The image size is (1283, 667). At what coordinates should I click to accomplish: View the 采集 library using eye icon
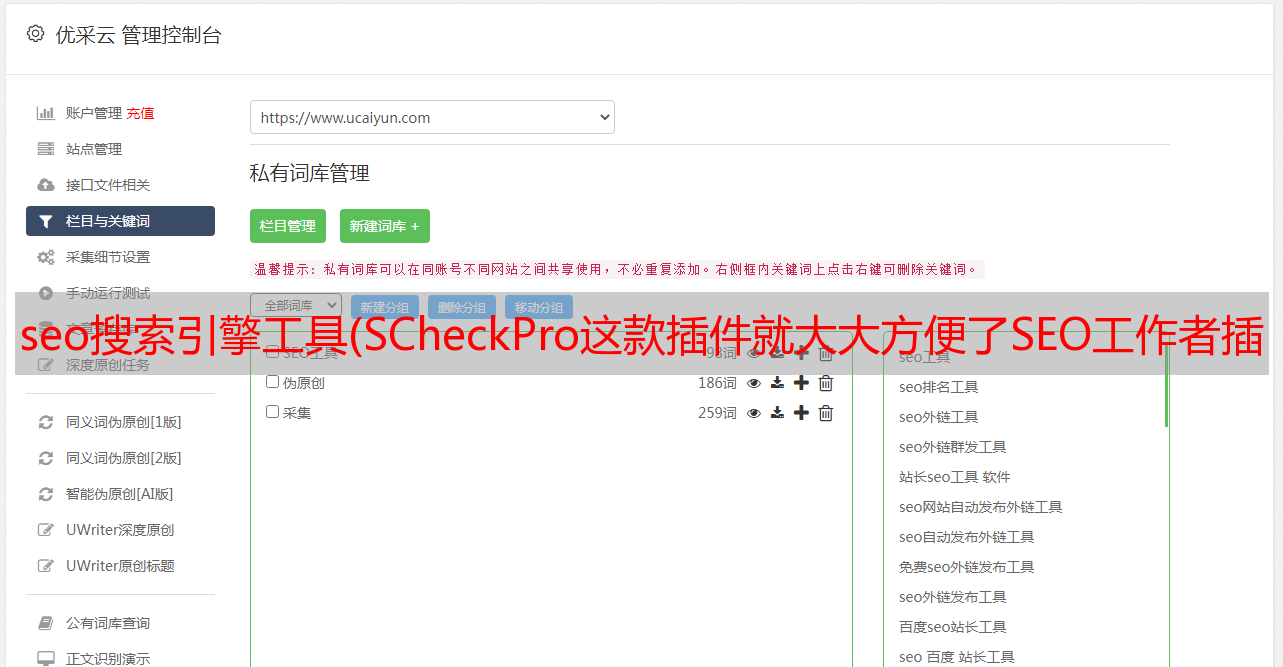point(754,413)
